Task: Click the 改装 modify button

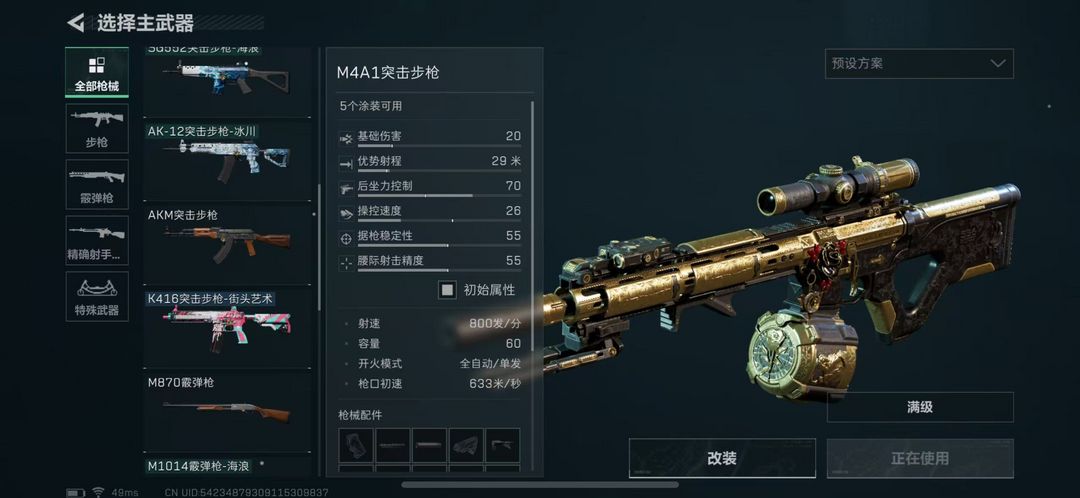Action: (x=722, y=458)
